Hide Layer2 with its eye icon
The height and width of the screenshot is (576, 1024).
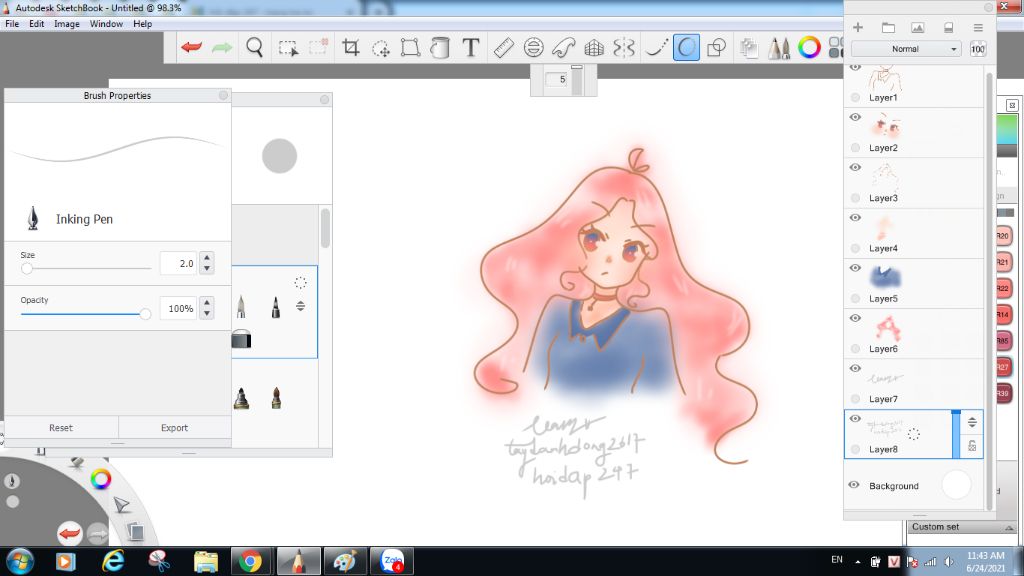coord(856,118)
